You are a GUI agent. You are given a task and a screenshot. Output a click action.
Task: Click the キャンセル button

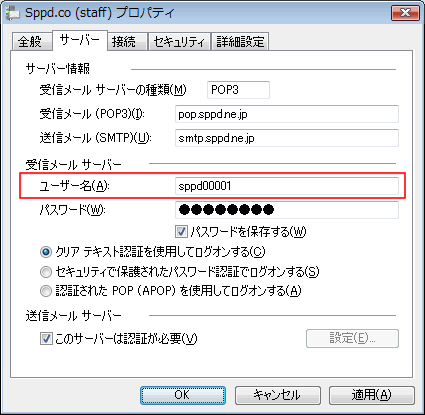tap(278, 395)
